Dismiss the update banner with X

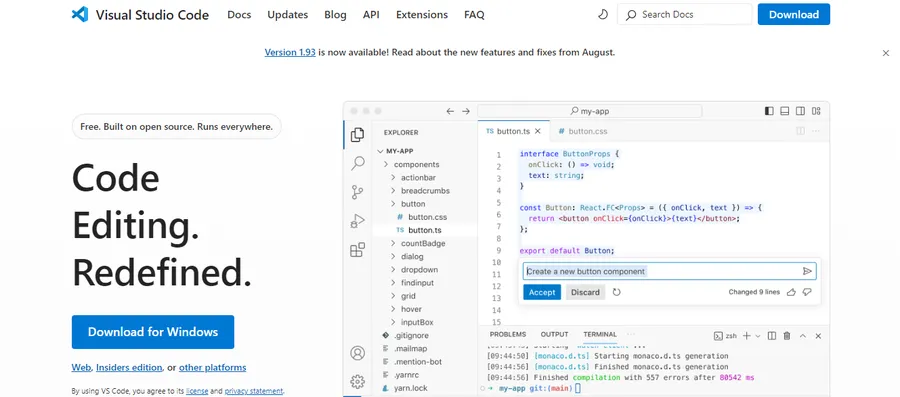click(885, 53)
